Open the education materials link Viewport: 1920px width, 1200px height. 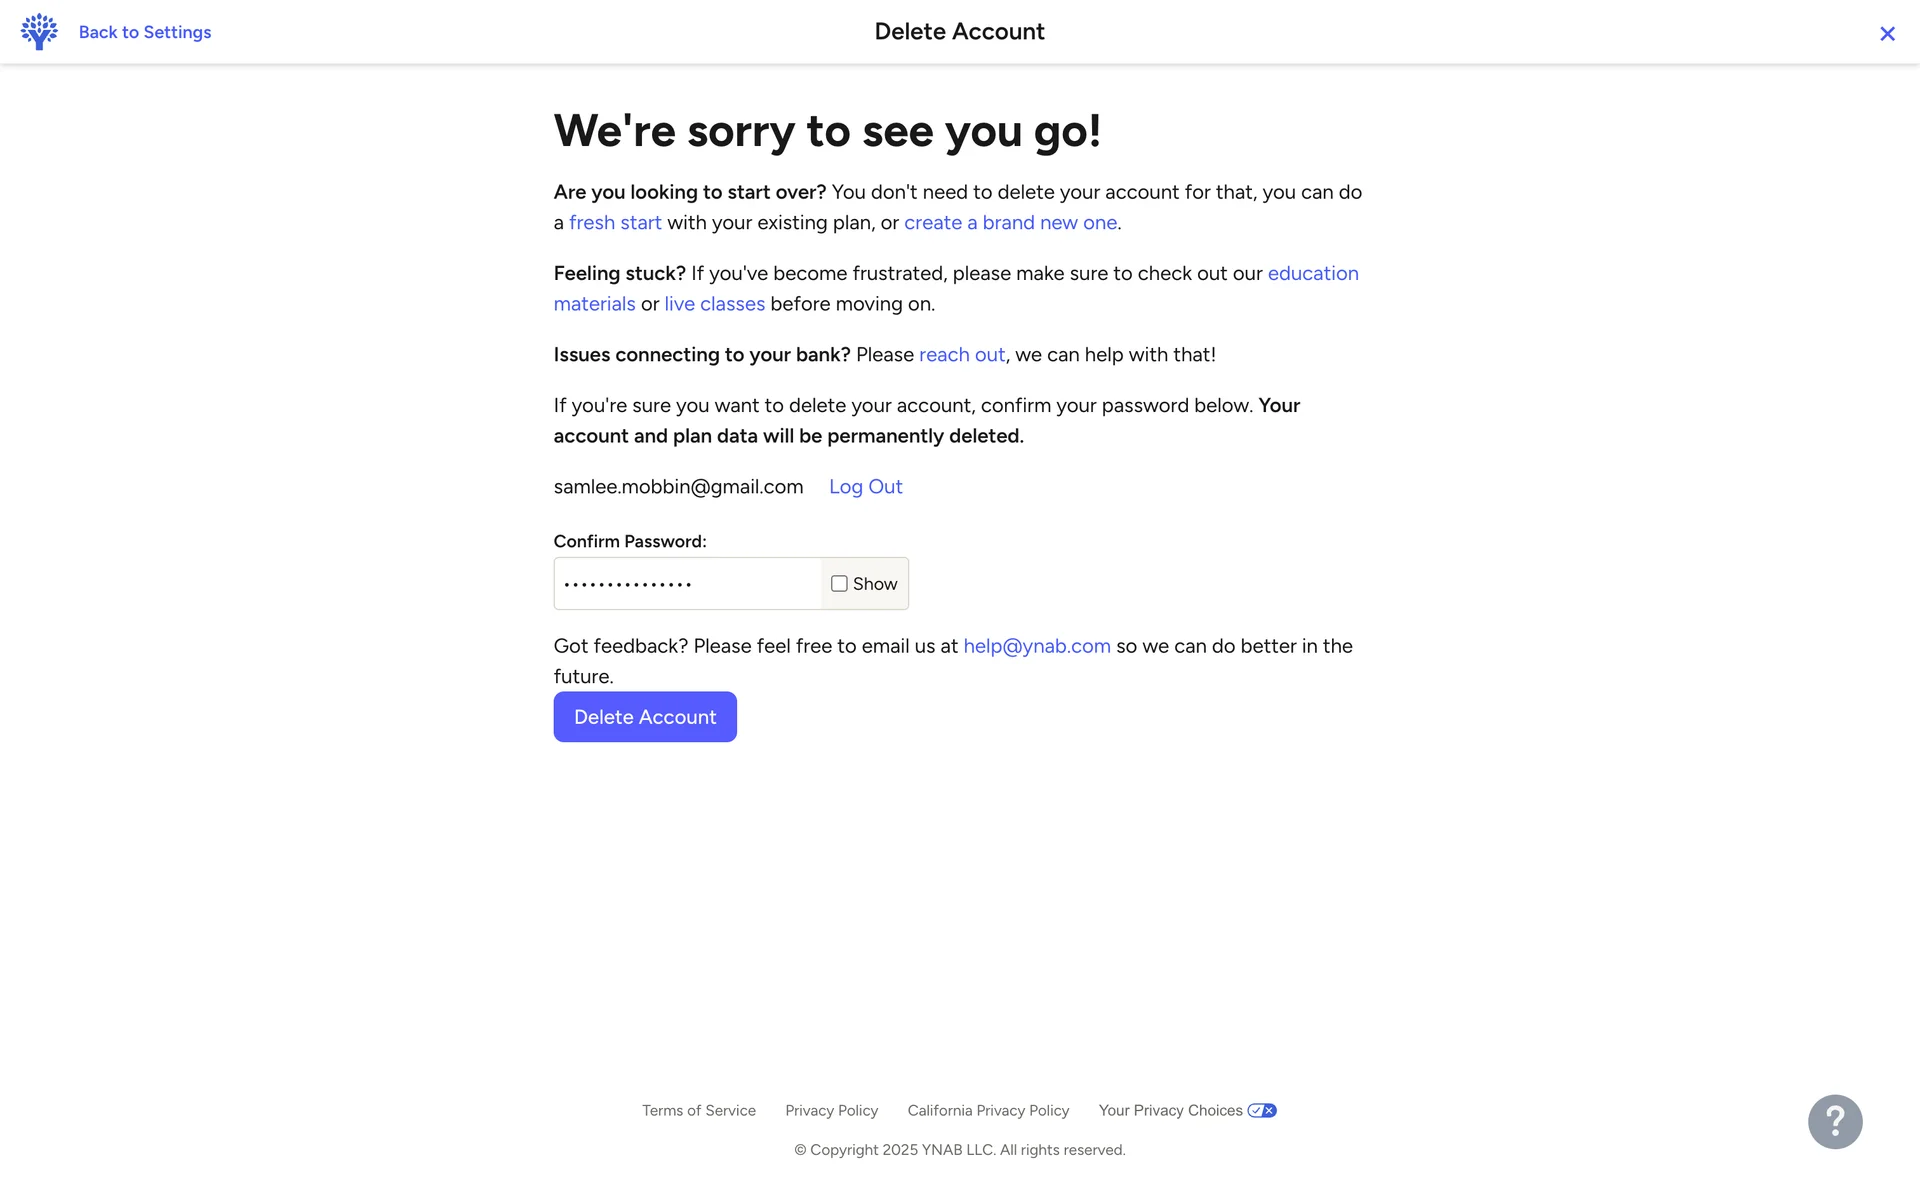[x=1312, y=274]
